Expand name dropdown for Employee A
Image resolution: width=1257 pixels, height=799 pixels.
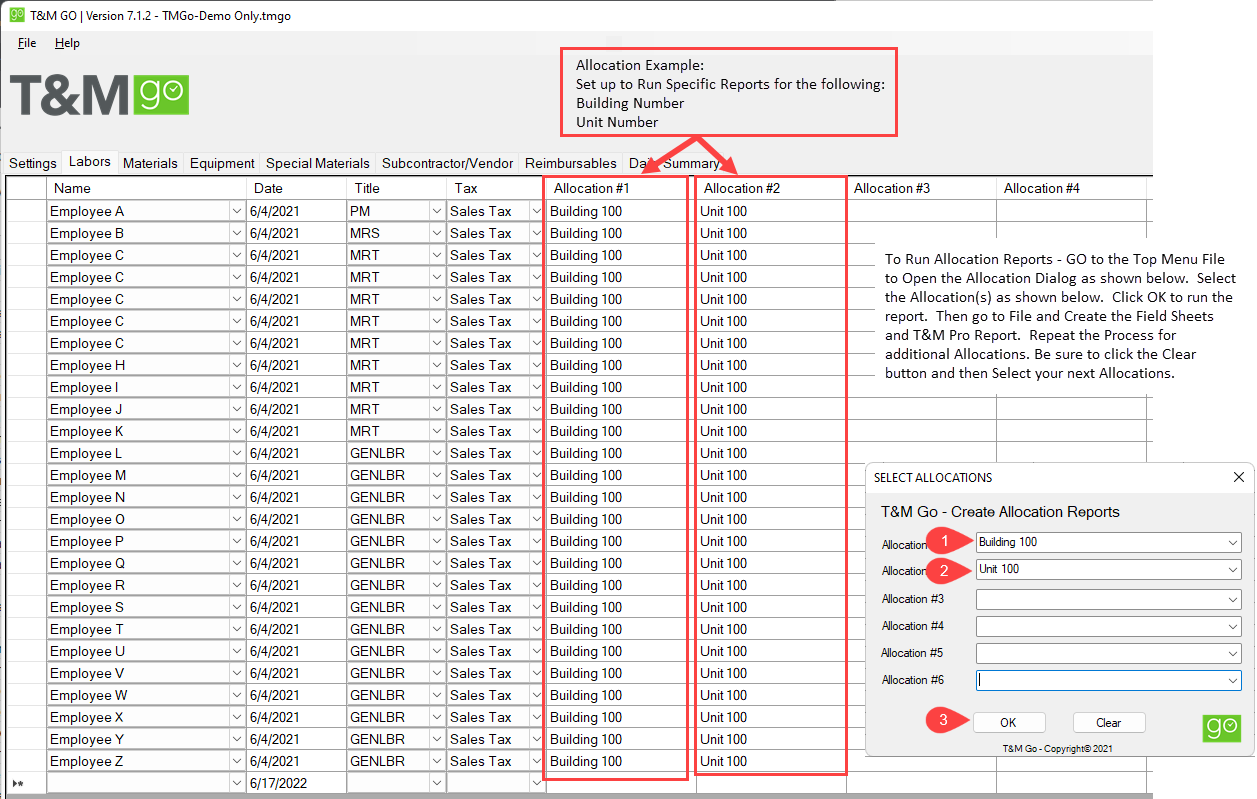tap(236, 211)
